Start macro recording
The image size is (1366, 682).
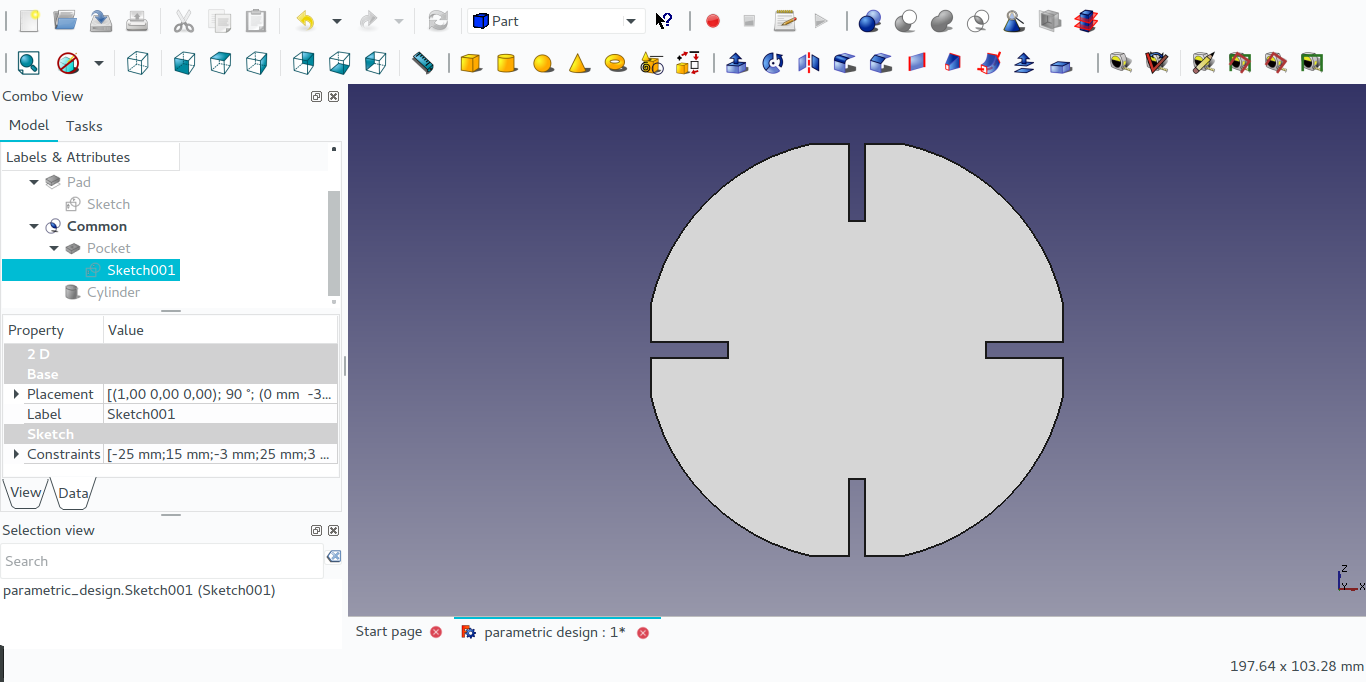pyautogui.click(x=712, y=20)
